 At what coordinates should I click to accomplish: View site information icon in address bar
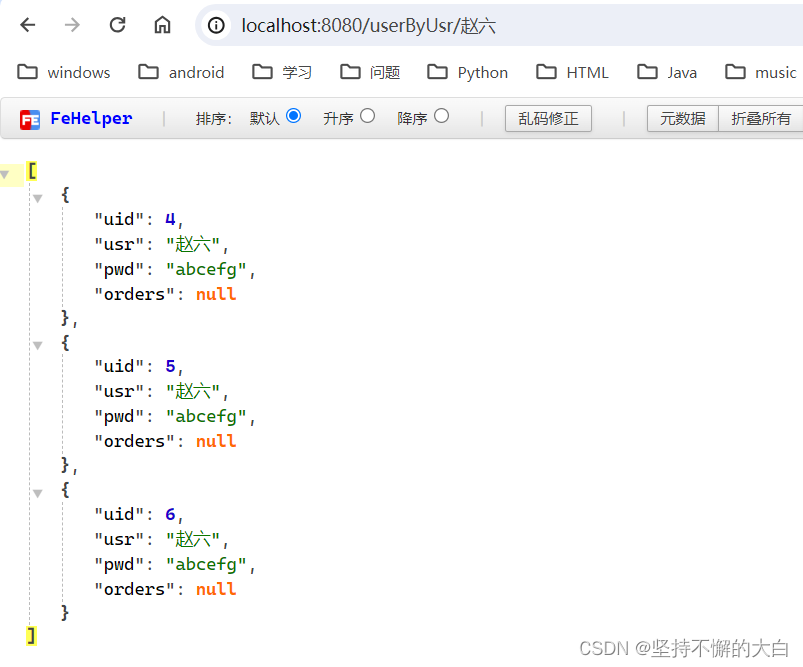click(216, 25)
